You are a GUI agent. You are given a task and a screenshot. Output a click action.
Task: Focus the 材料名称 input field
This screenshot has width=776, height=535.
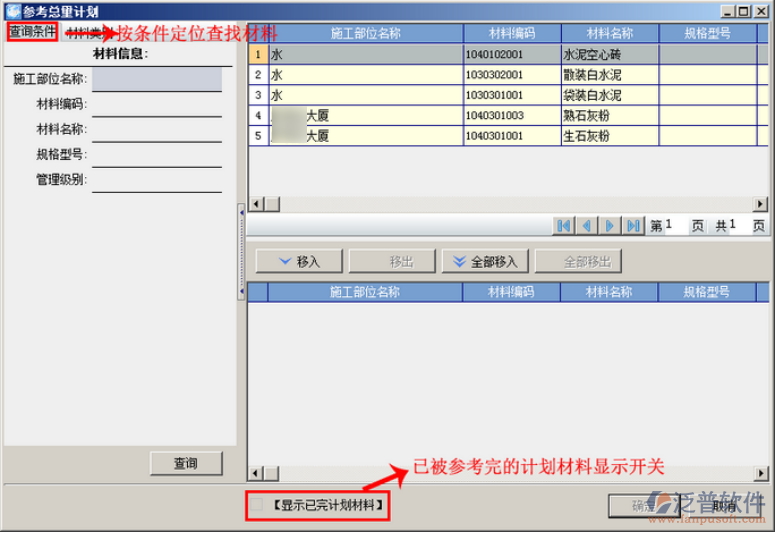point(157,130)
